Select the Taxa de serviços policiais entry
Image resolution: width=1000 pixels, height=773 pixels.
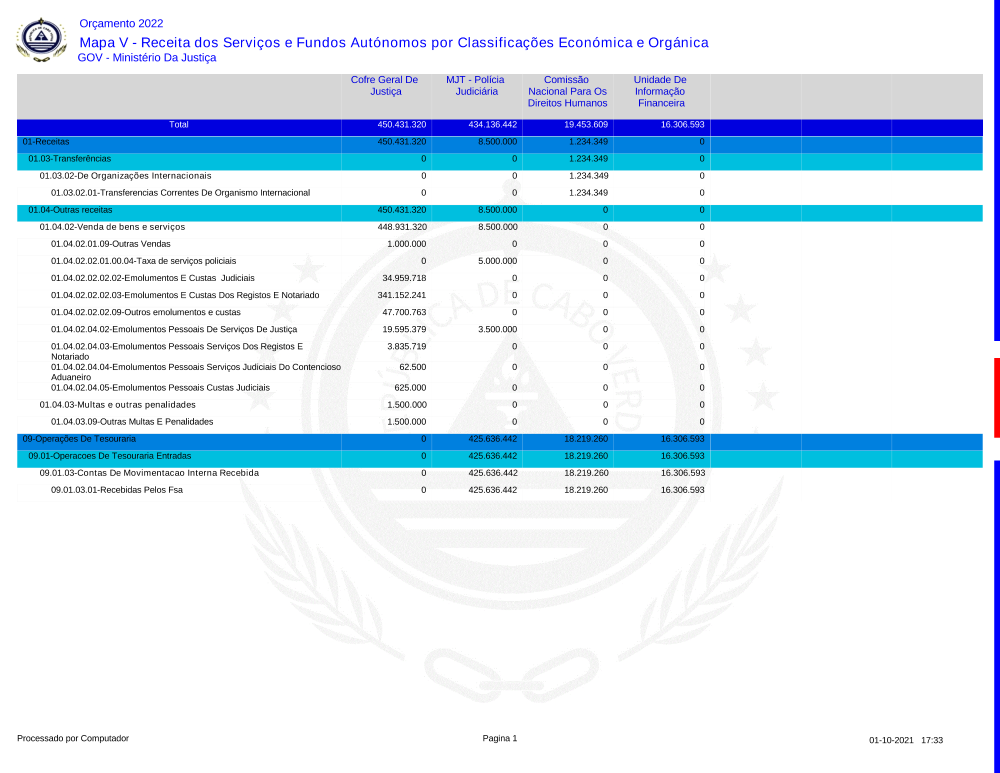click(x=143, y=261)
